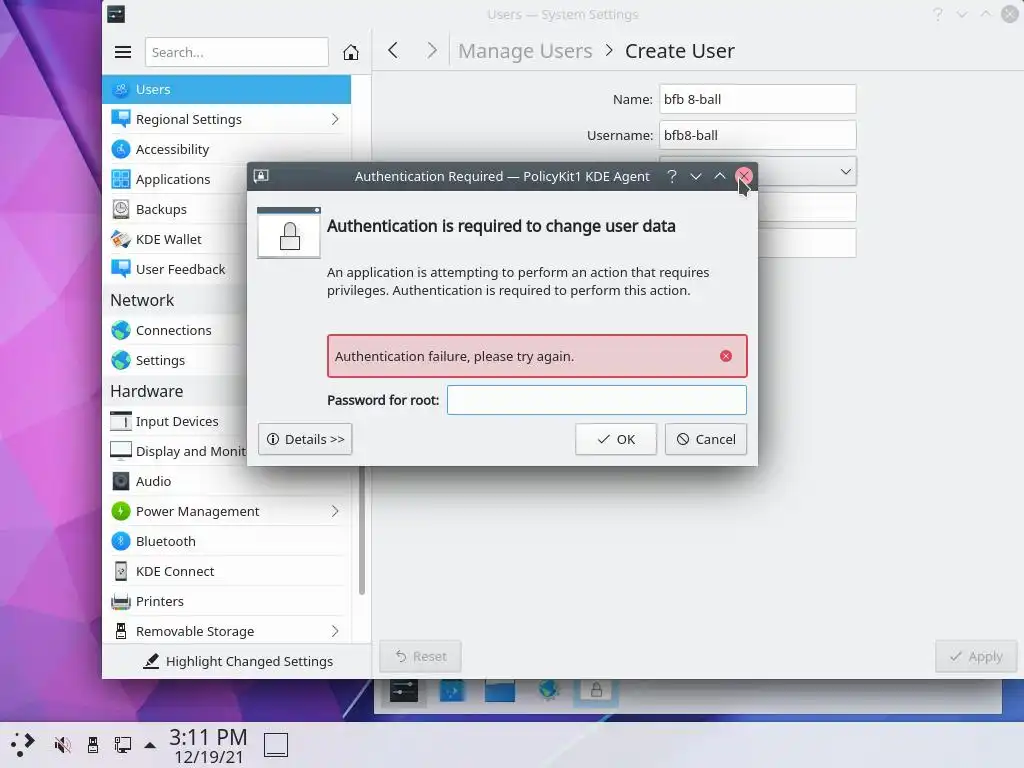Expand Removable Storage submenu arrow

[x=335, y=632]
